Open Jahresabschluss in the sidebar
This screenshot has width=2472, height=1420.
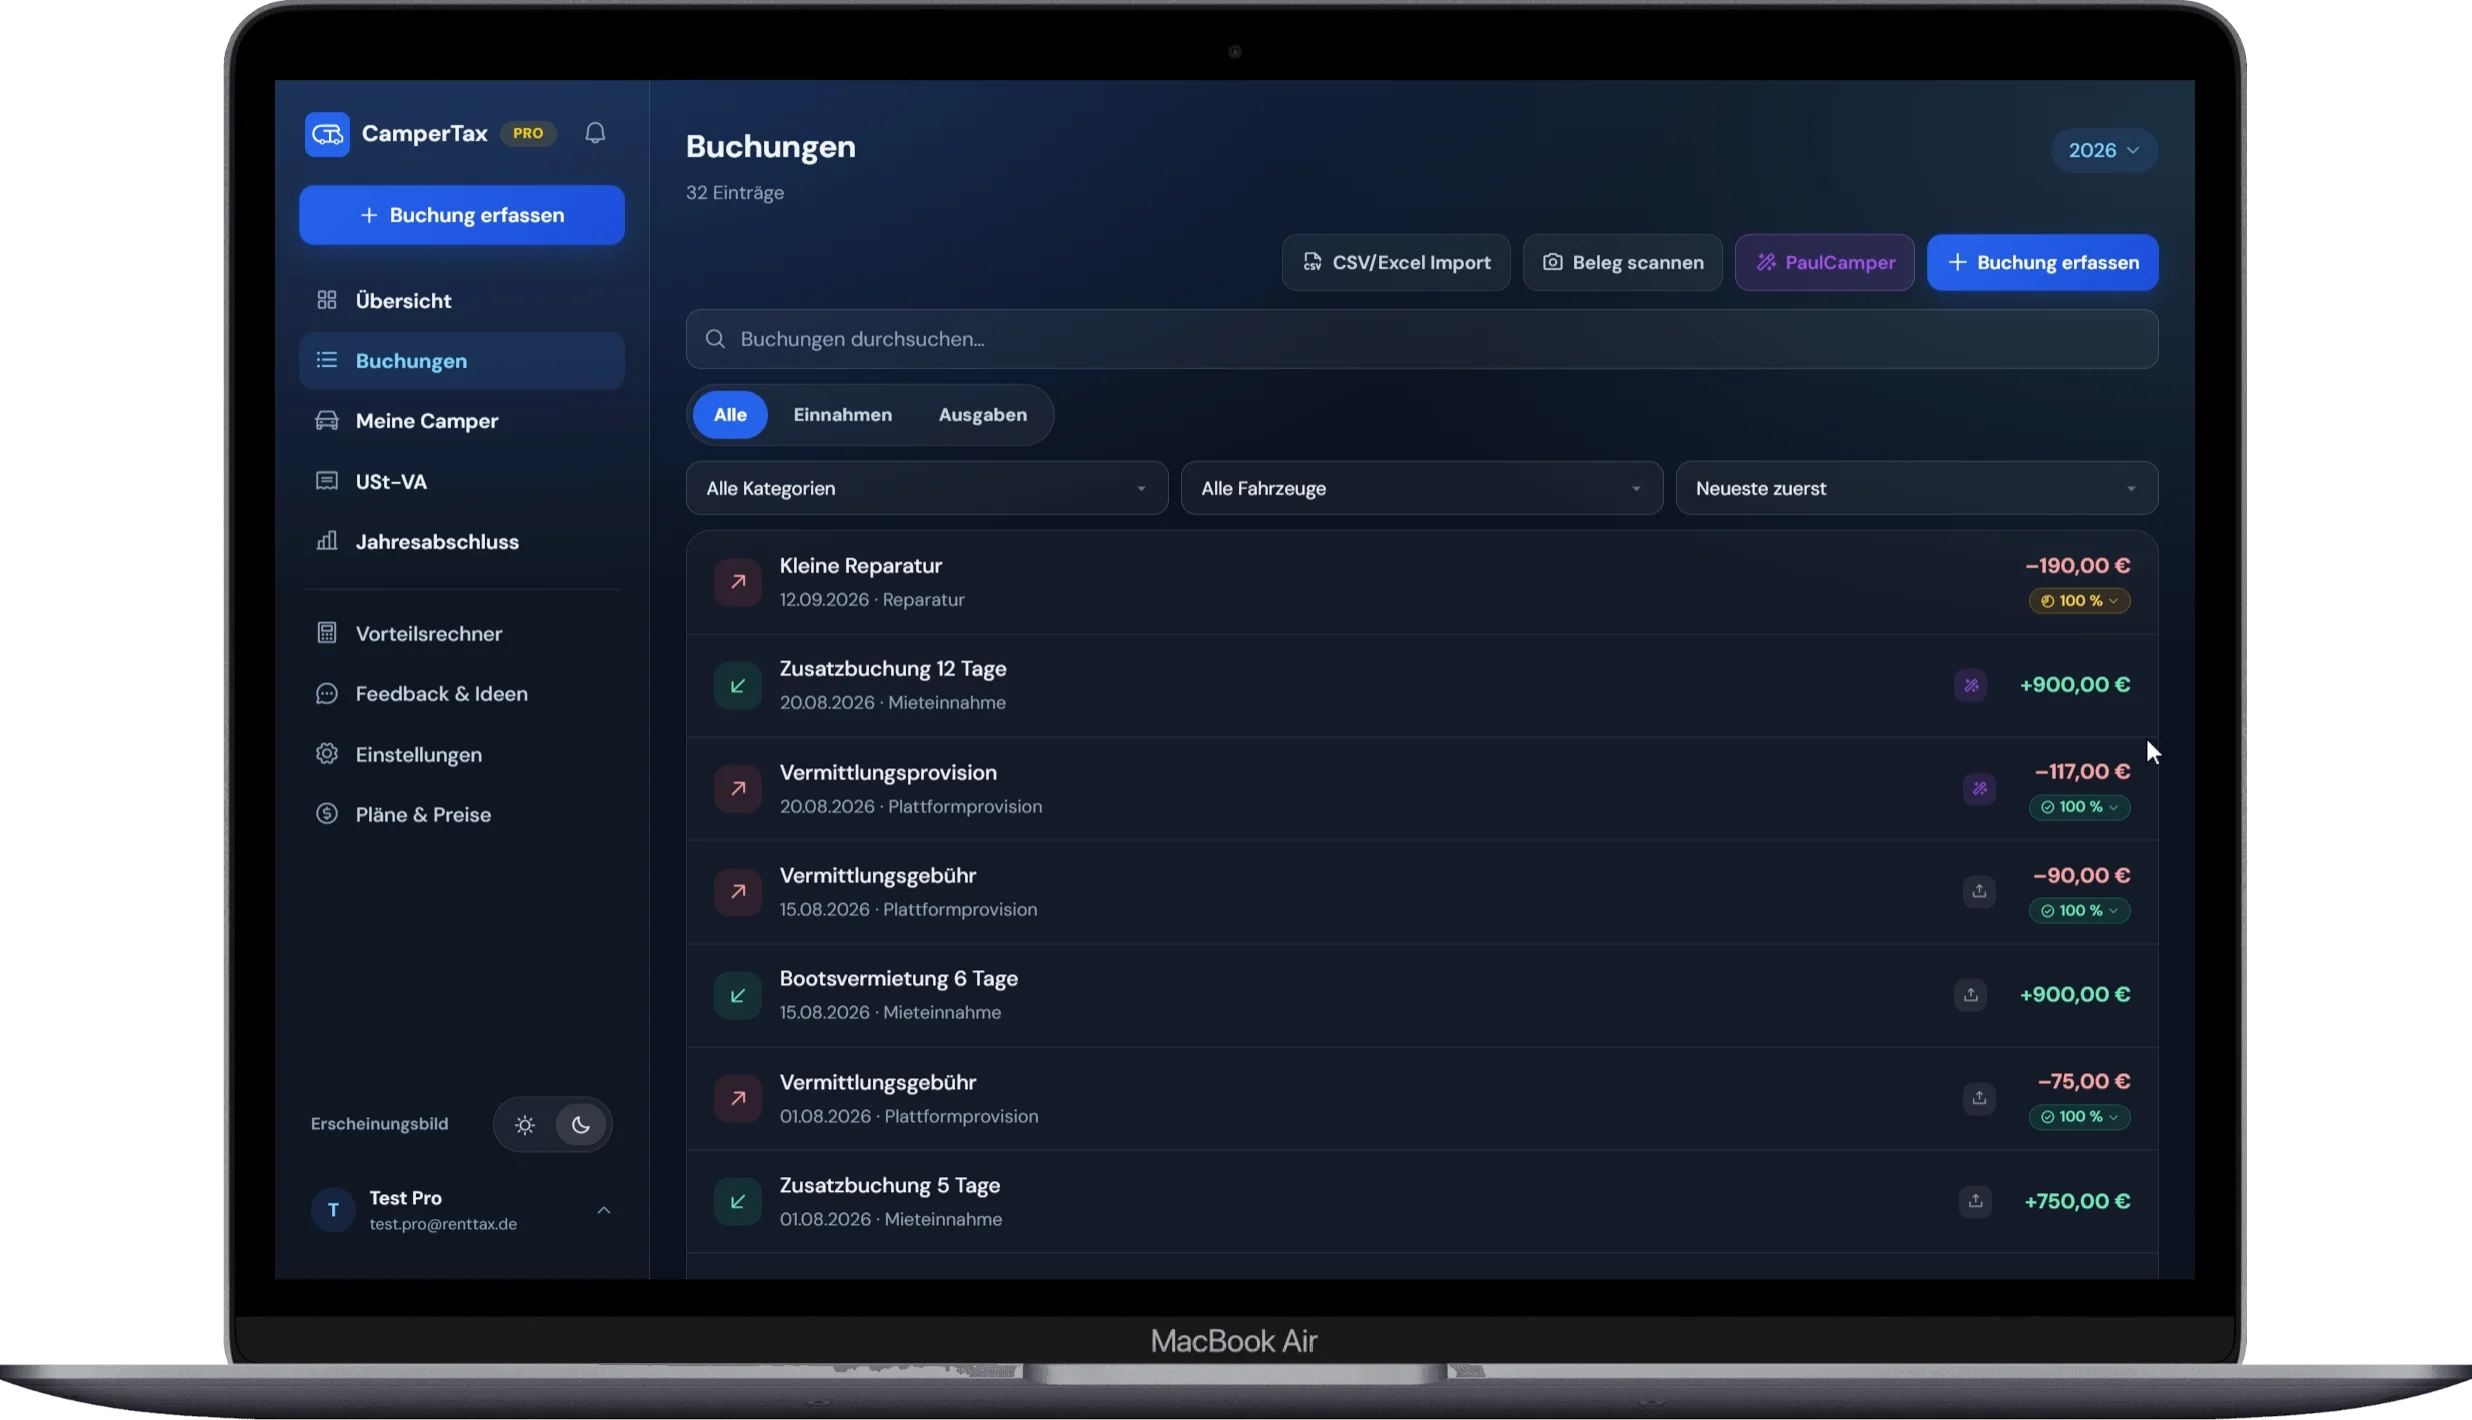tap(461, 542)
